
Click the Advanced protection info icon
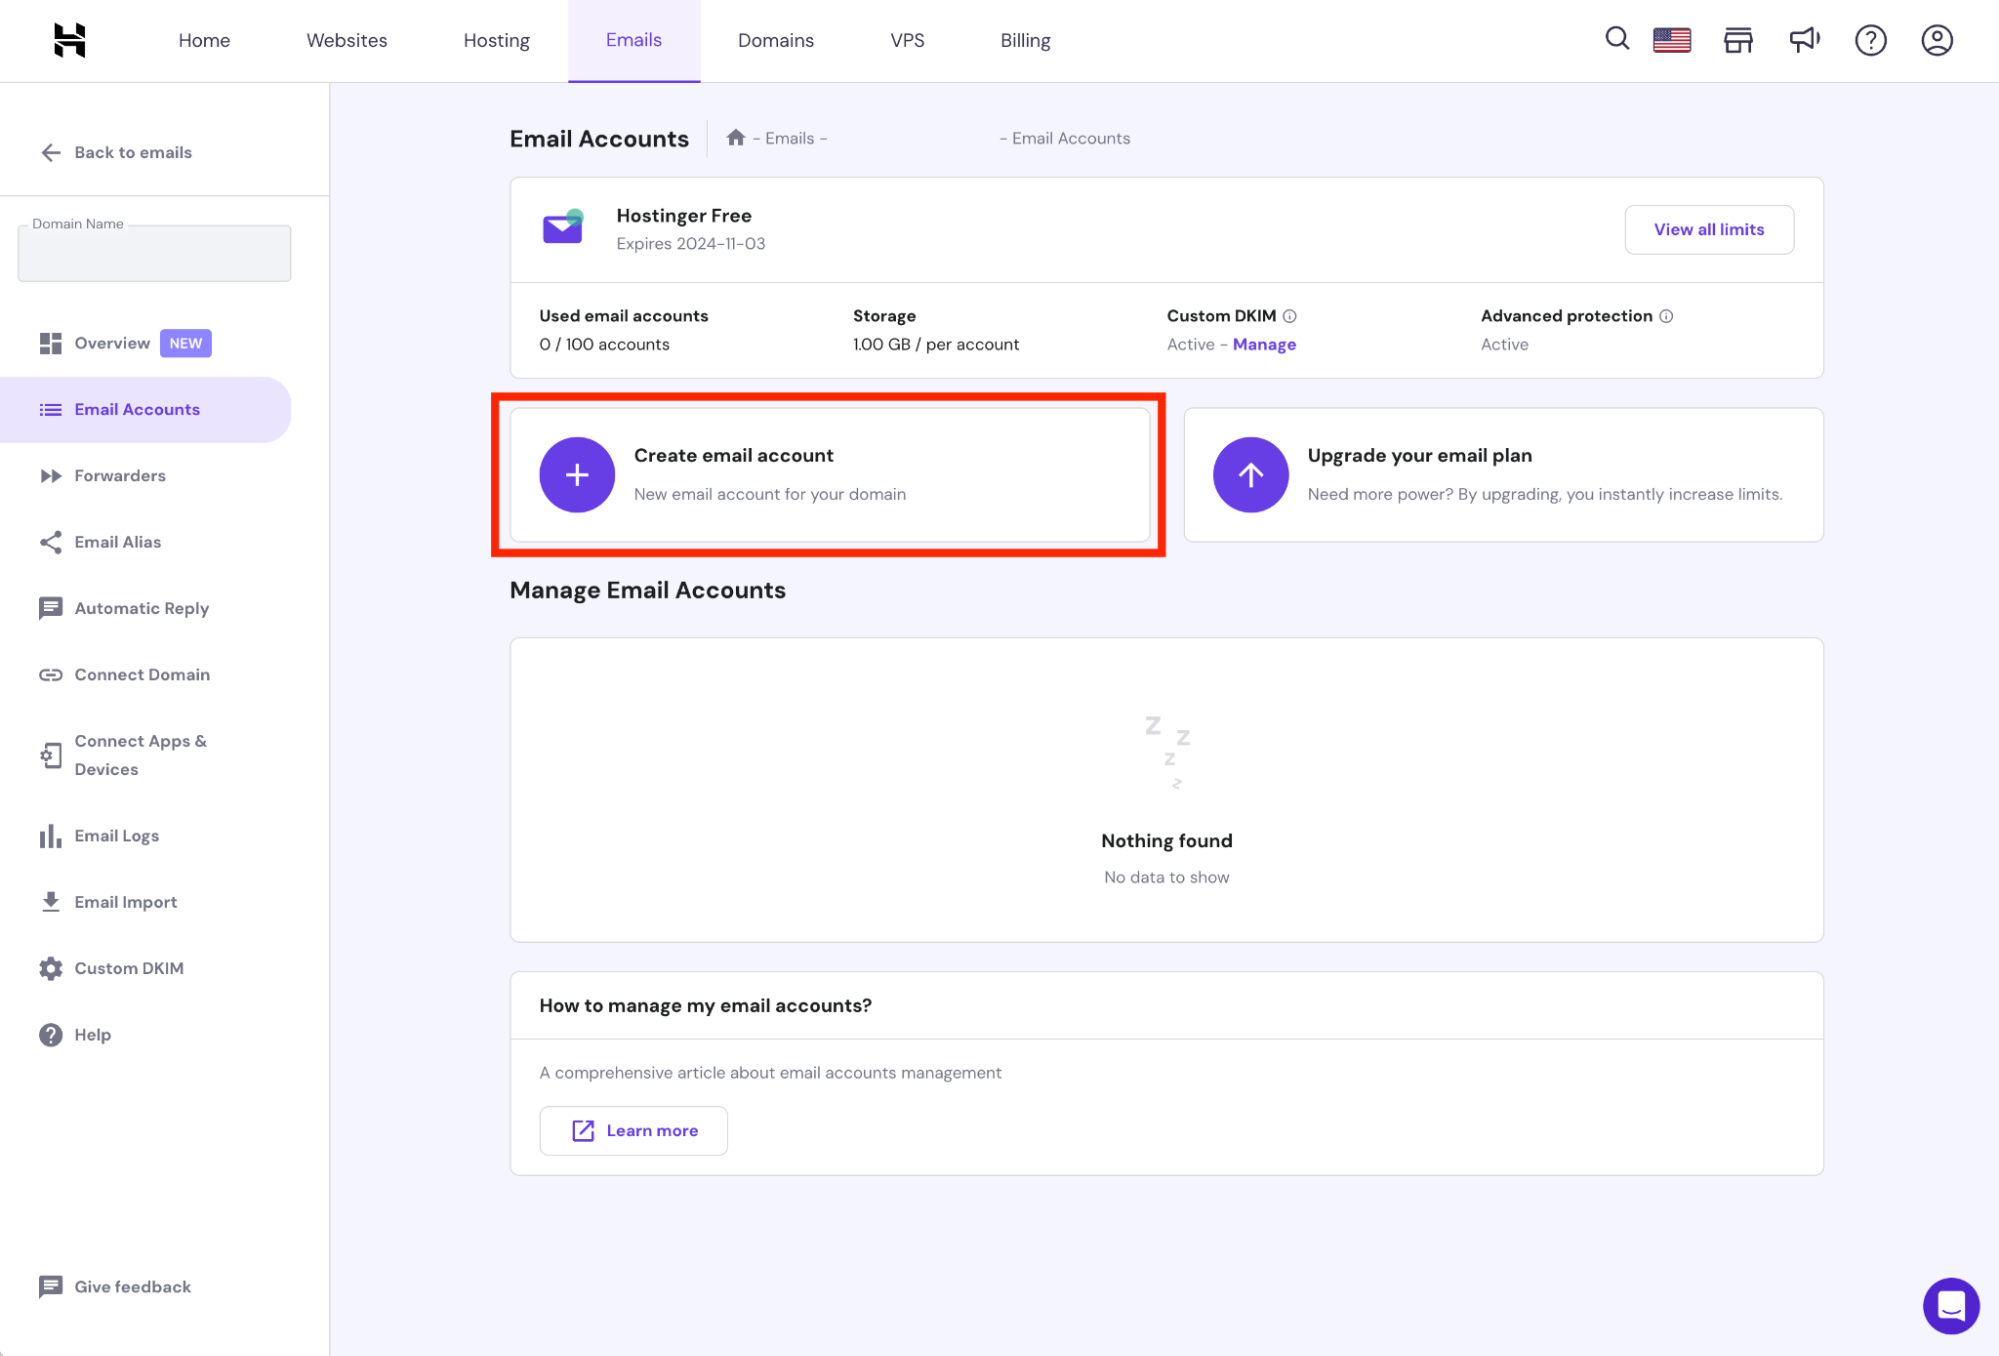1666,316
